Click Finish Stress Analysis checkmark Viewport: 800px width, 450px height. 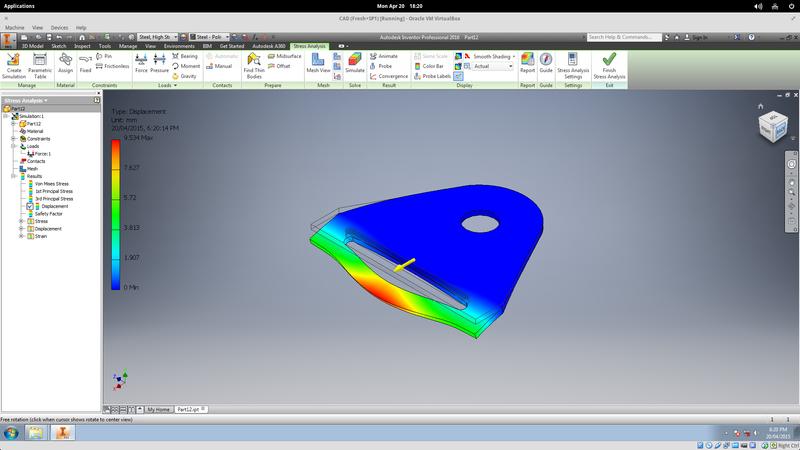[609, 63]
